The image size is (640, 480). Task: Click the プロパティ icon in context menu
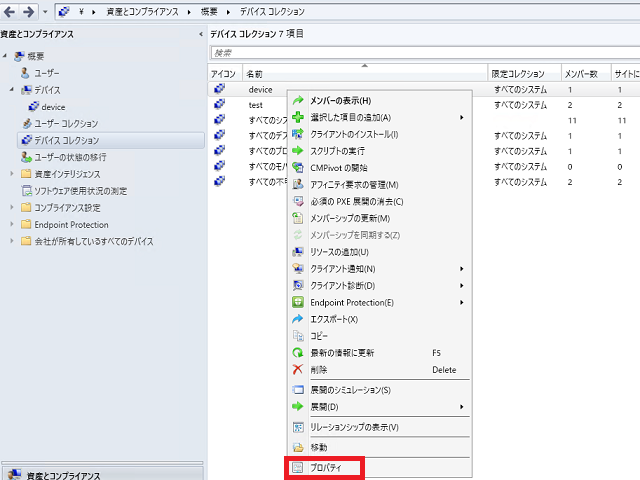point(298,467)
